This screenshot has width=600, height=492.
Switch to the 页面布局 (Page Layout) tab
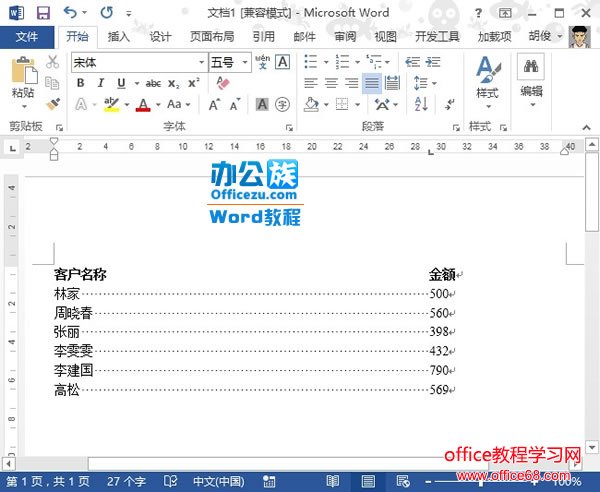[212, 37]
